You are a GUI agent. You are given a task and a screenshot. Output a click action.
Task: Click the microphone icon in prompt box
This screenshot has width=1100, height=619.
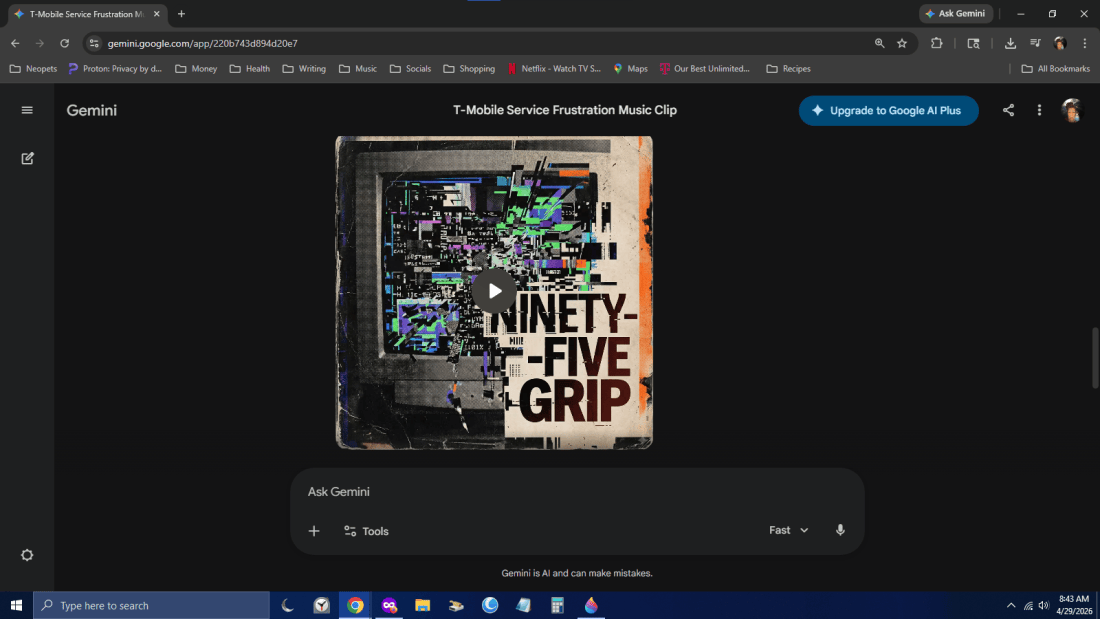pos(840,530)
